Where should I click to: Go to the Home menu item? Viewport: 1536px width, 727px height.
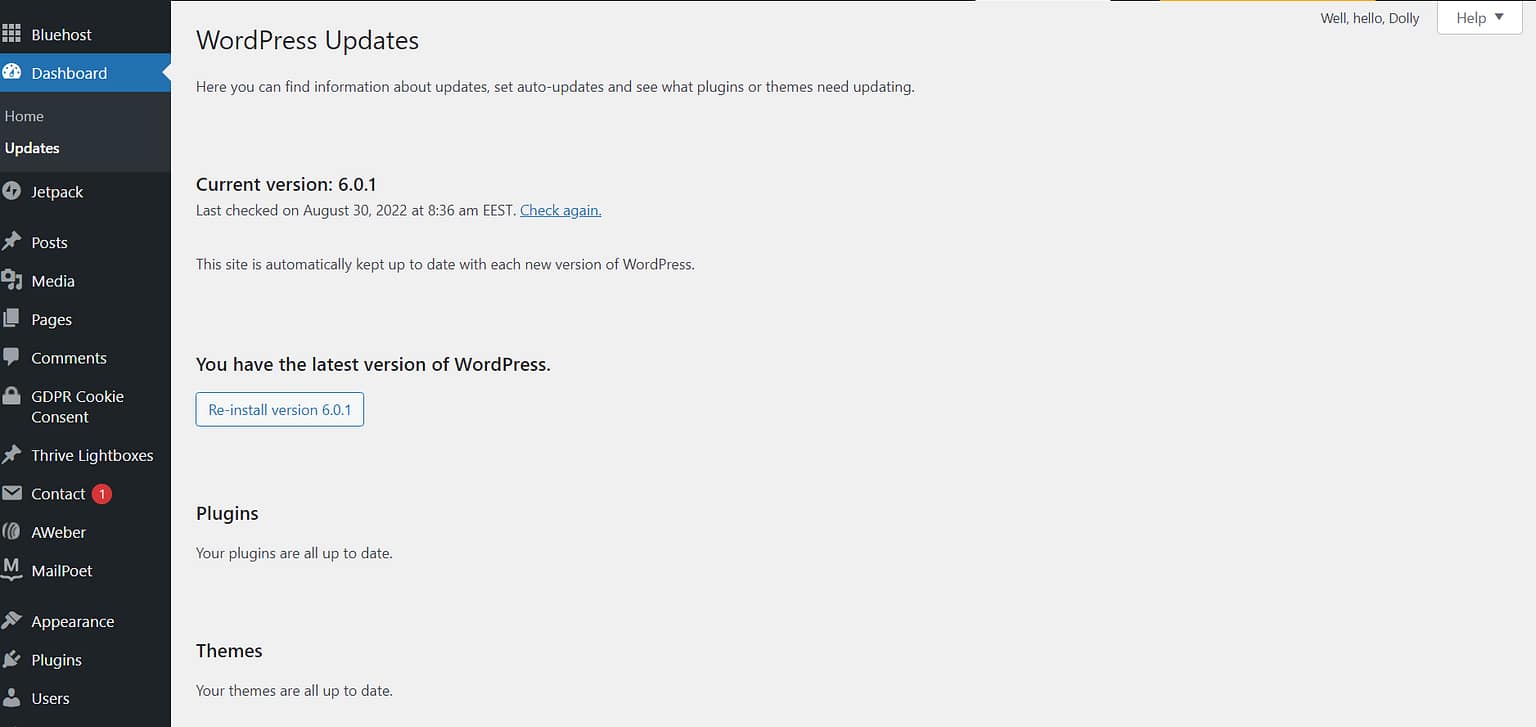[x=24, y=116]
